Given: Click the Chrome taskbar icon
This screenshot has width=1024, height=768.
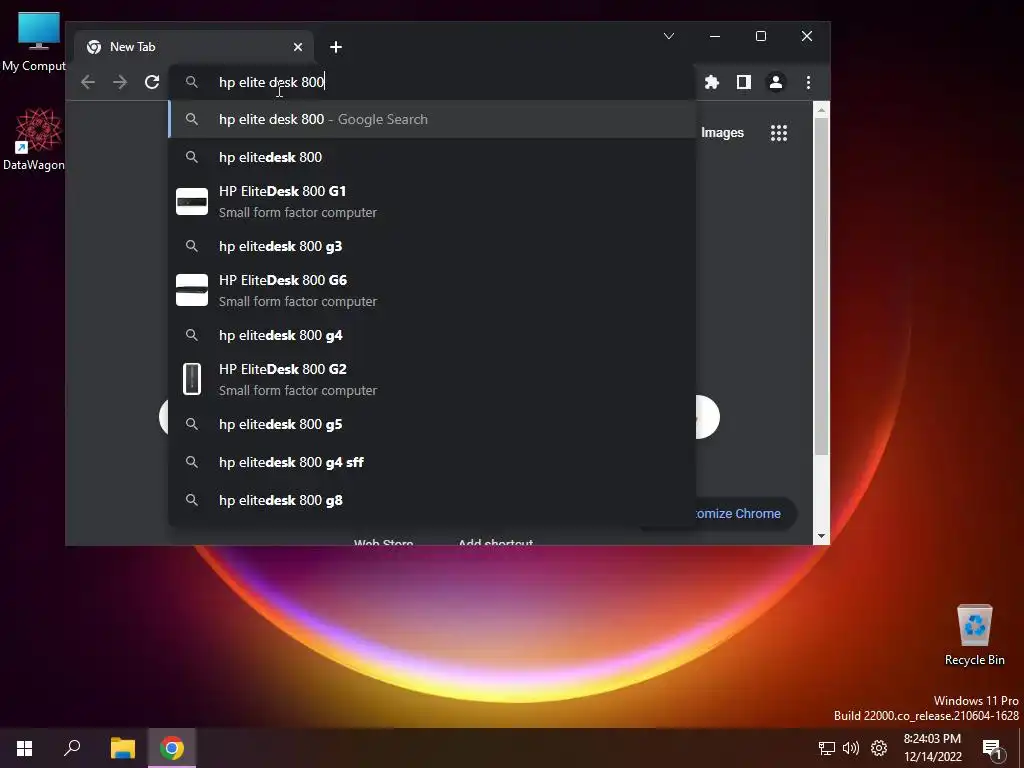Looking at the screenshot, I should 172,748.
